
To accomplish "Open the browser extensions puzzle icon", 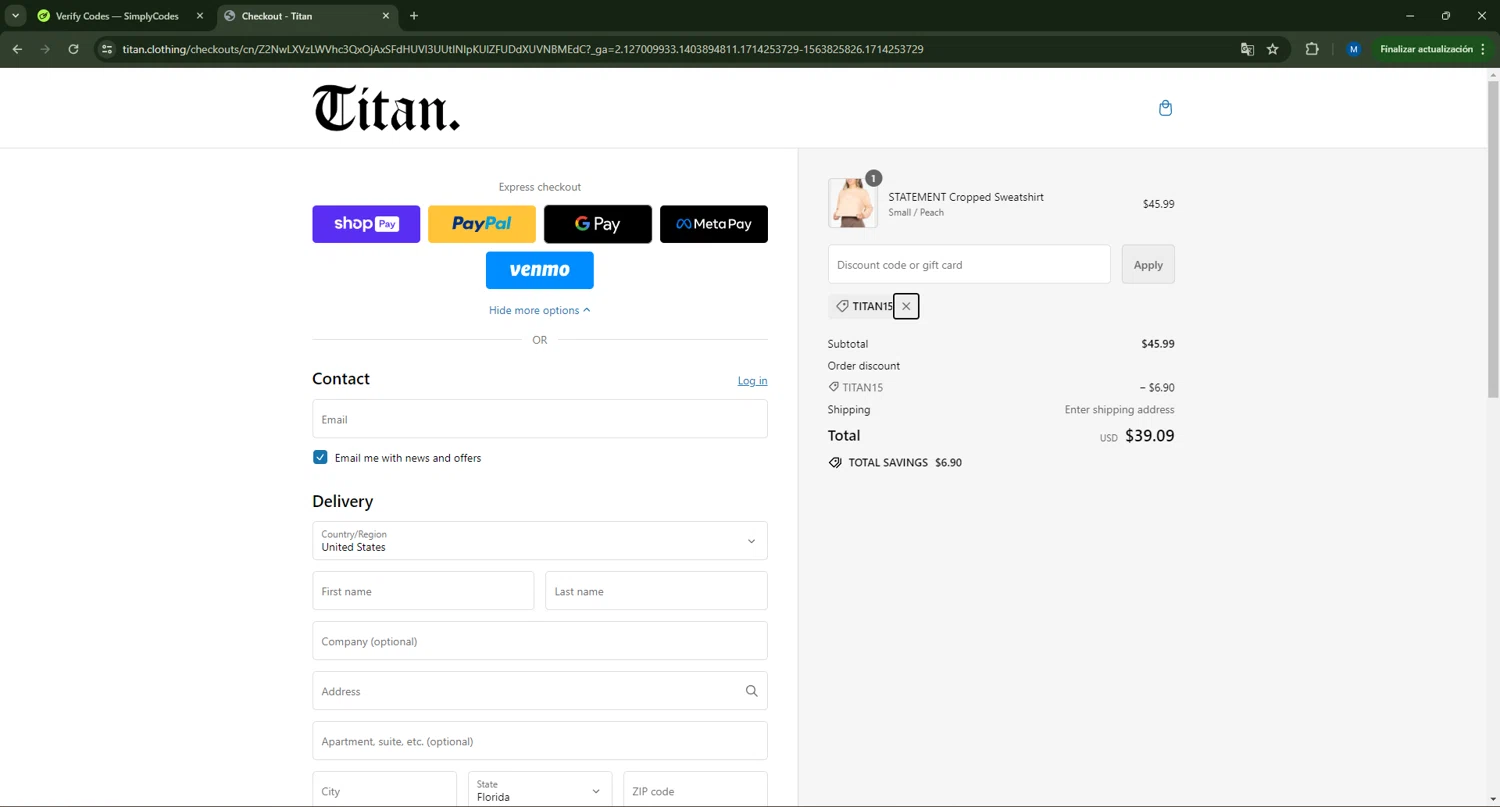I will click(x=1312, y=49).
